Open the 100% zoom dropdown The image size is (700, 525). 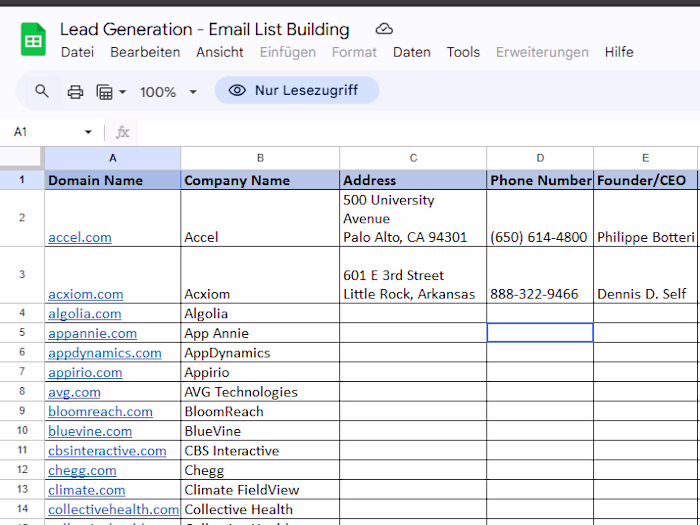(168, 92)
